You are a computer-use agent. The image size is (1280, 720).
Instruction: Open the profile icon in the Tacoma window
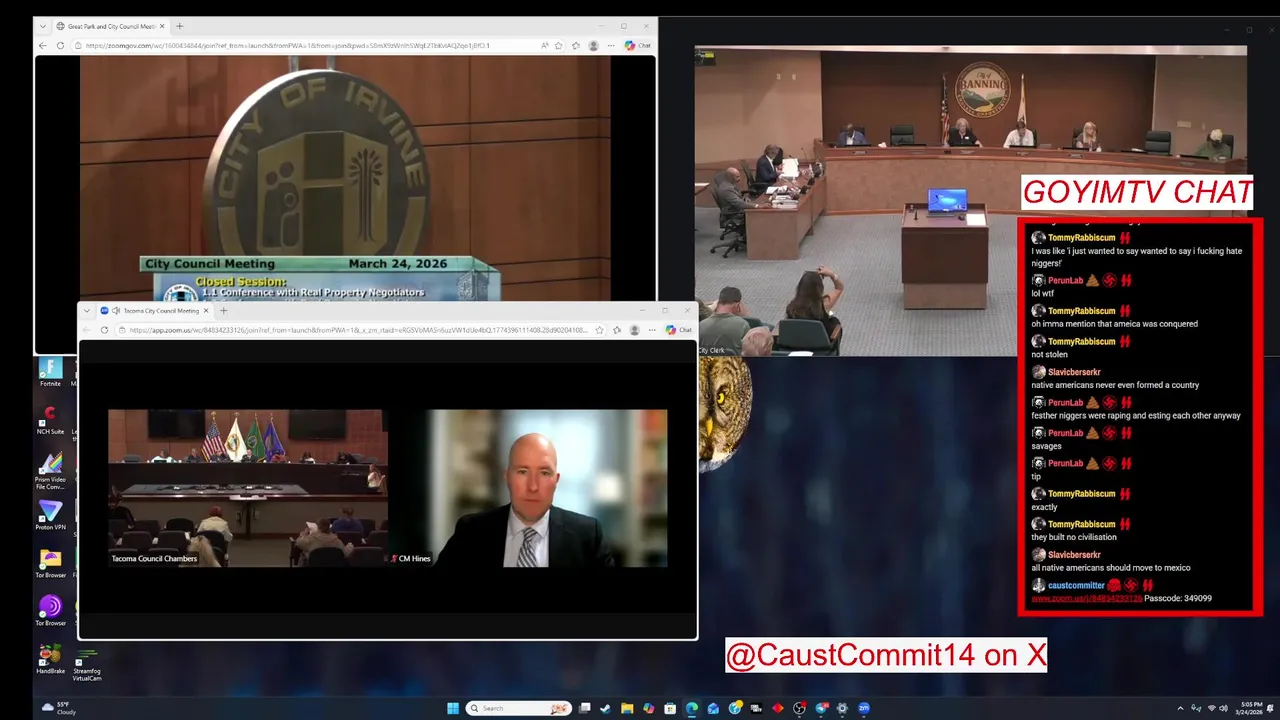[635, 330]
